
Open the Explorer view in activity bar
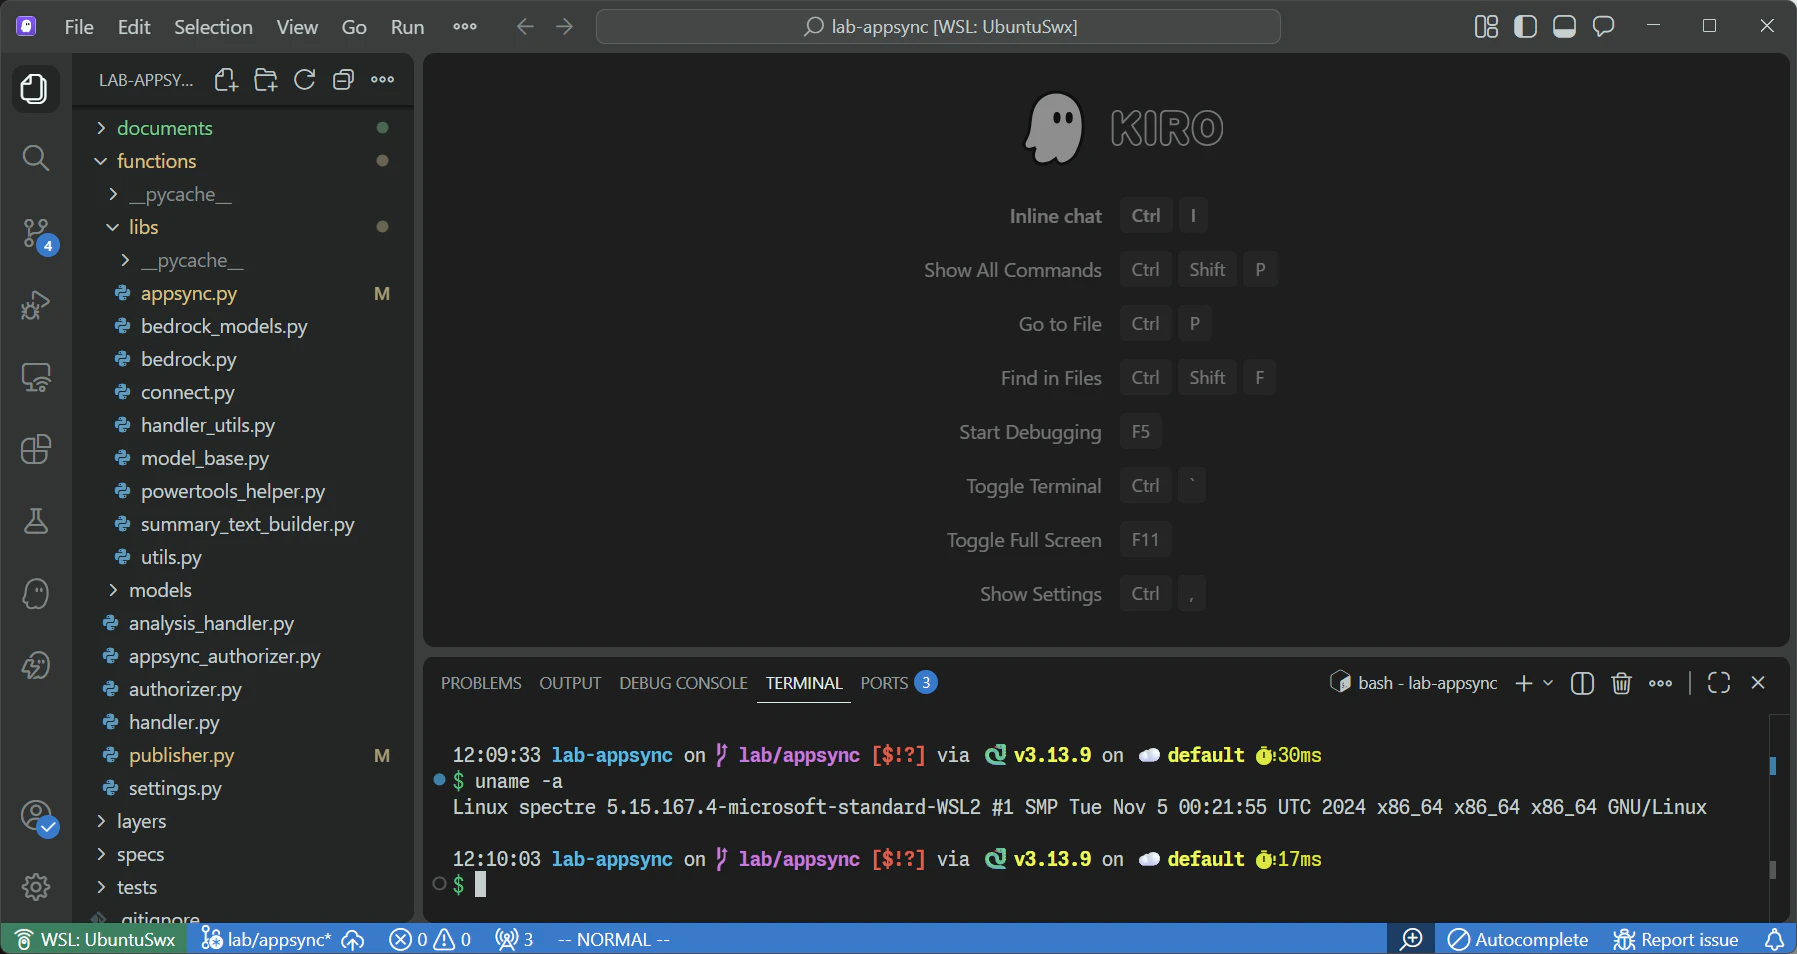coord(35,89)
